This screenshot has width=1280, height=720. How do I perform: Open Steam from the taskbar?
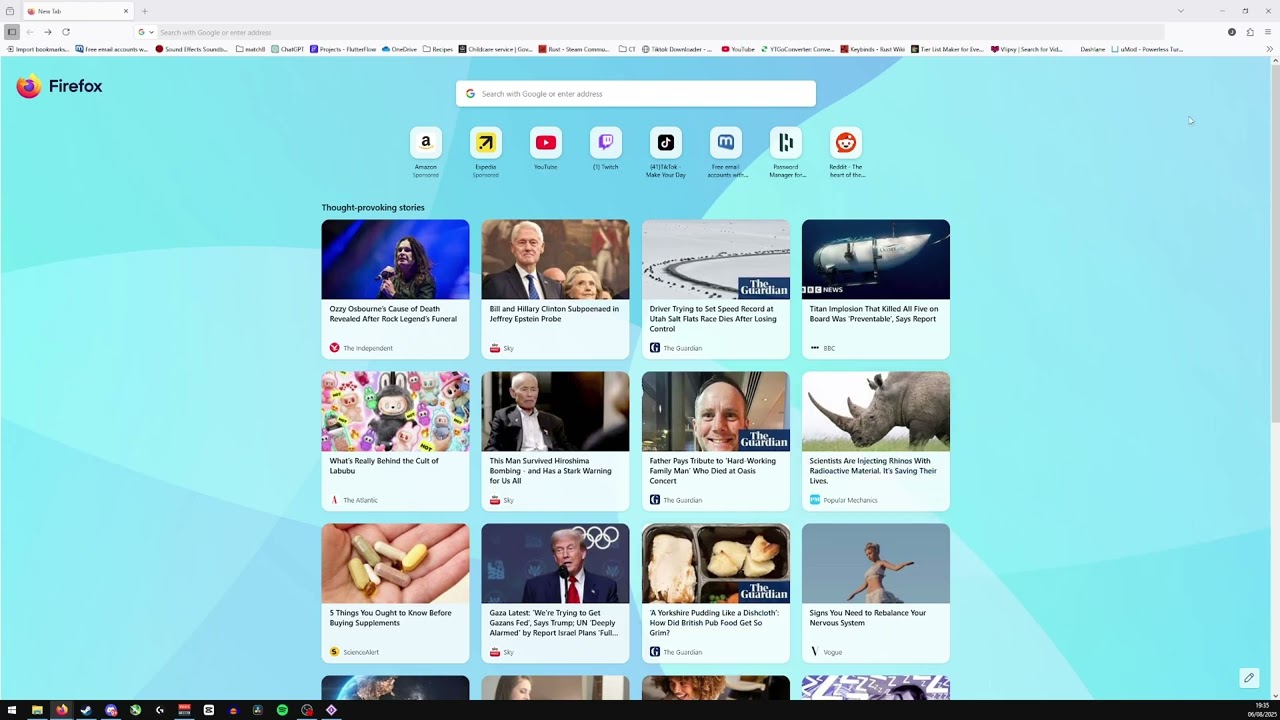[86, 710]
